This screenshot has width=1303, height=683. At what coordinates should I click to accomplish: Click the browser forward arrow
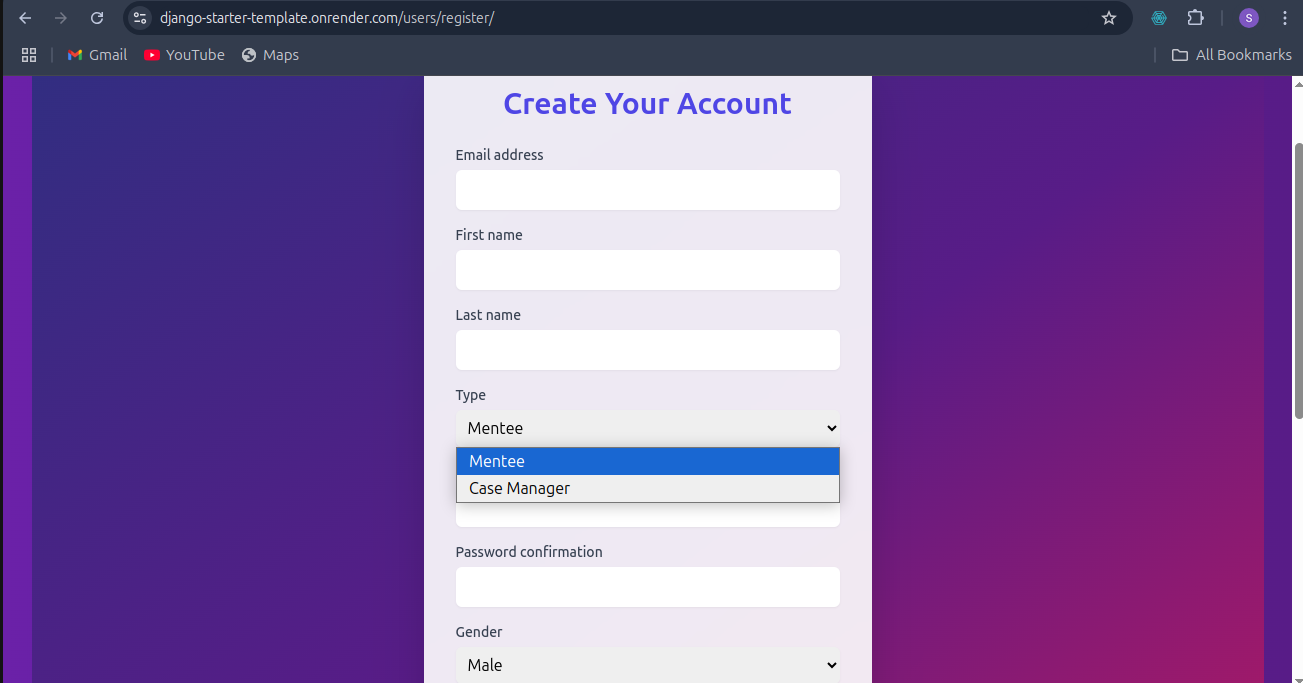coord(61,18)
